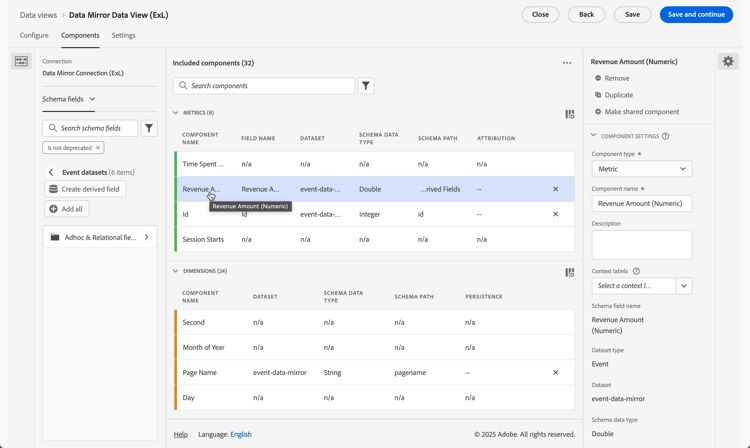750x448 pixels.
Task: Clear the 'Is not deprecated' filter tag
Action: [98, 148]
